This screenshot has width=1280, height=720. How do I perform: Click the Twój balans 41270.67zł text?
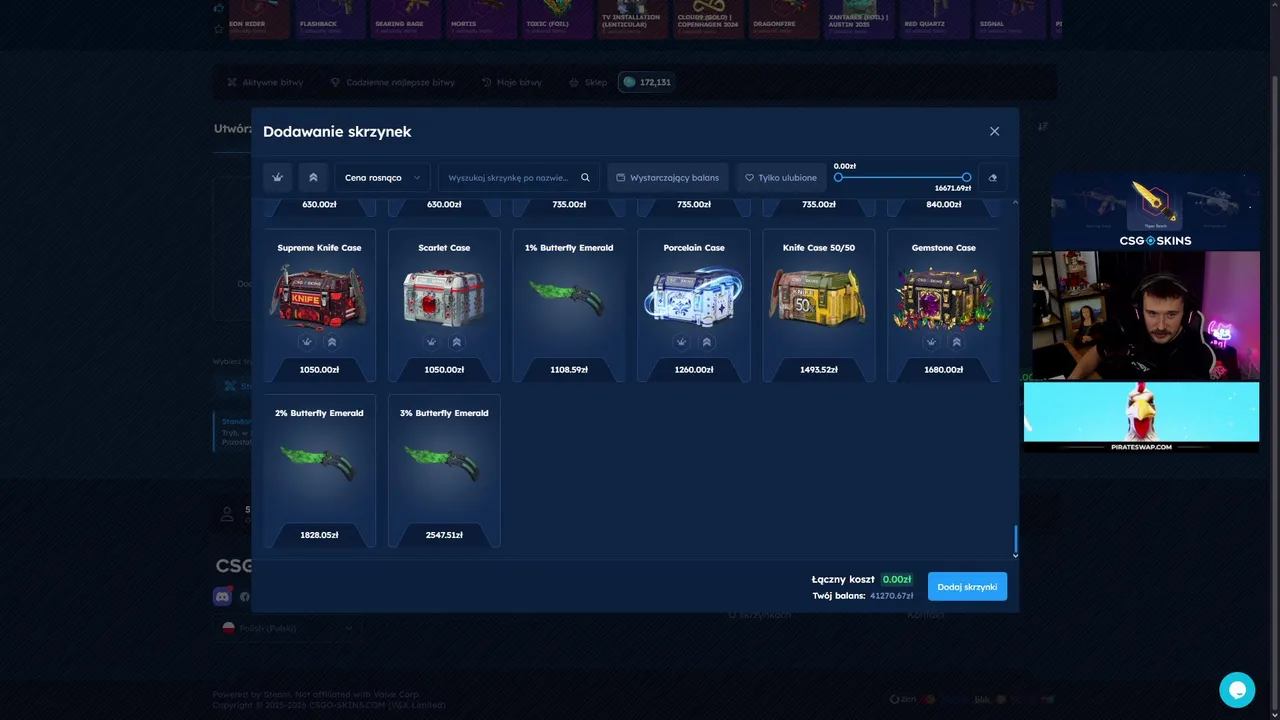(863, 596)
